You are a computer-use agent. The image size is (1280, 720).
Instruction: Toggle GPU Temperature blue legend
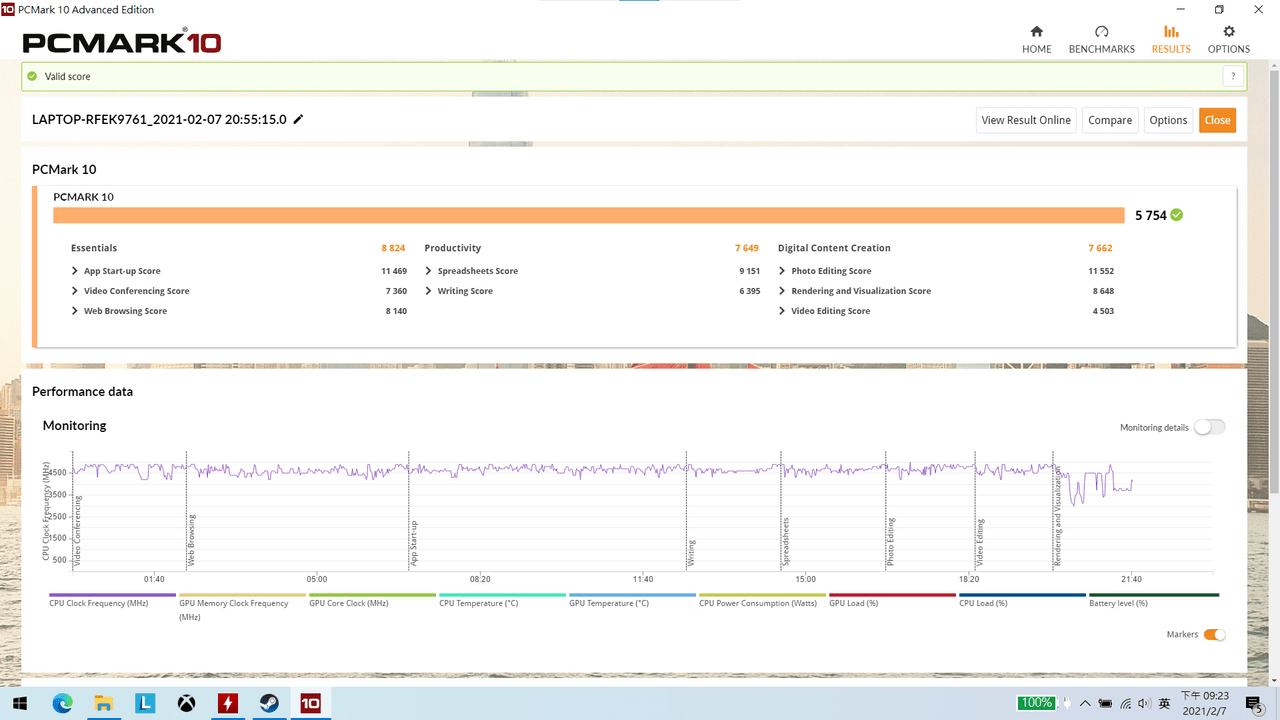tap(632, 600)
